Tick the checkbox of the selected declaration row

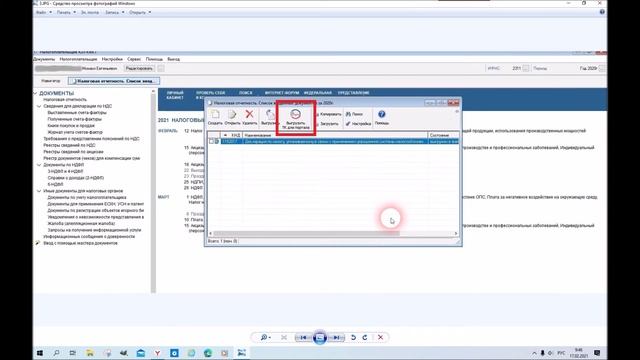pos(211,141)
